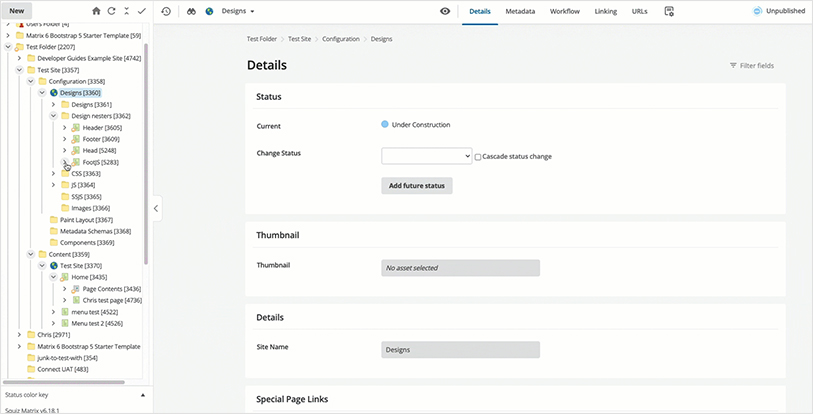Click the home icon above the asset tree
The height and width of the screenshot is (414, 813).
96,11
